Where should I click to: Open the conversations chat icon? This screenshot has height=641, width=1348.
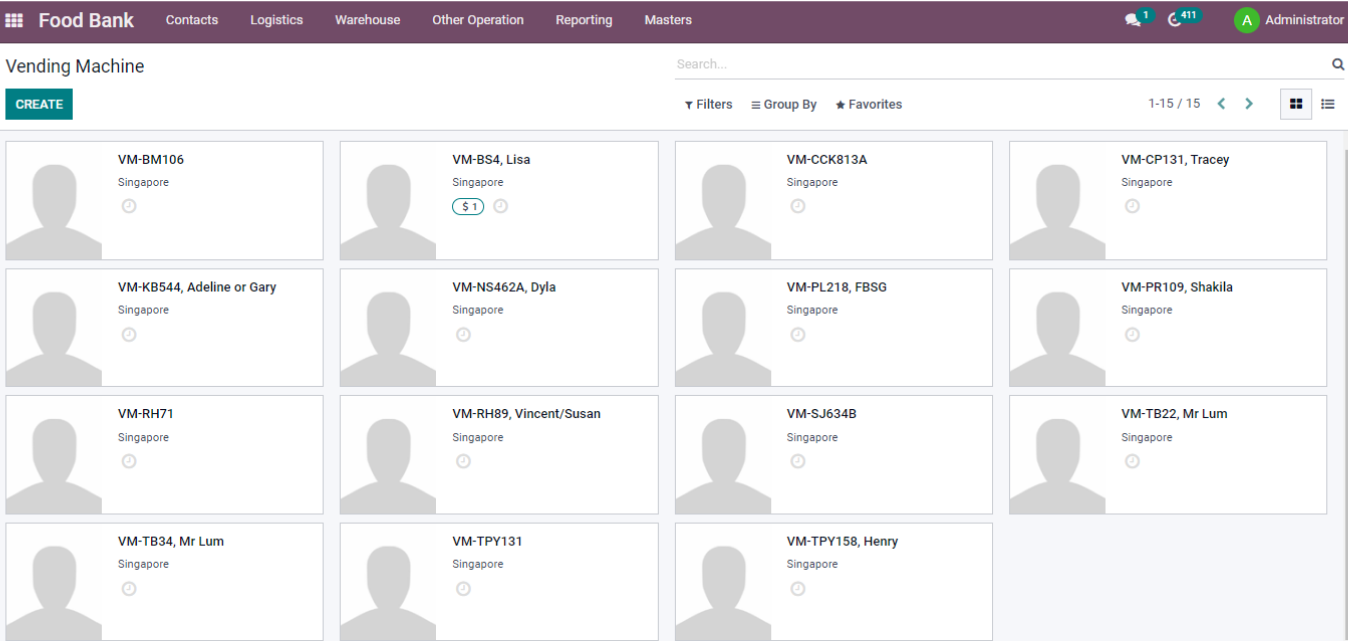(x=1132, y=20)
